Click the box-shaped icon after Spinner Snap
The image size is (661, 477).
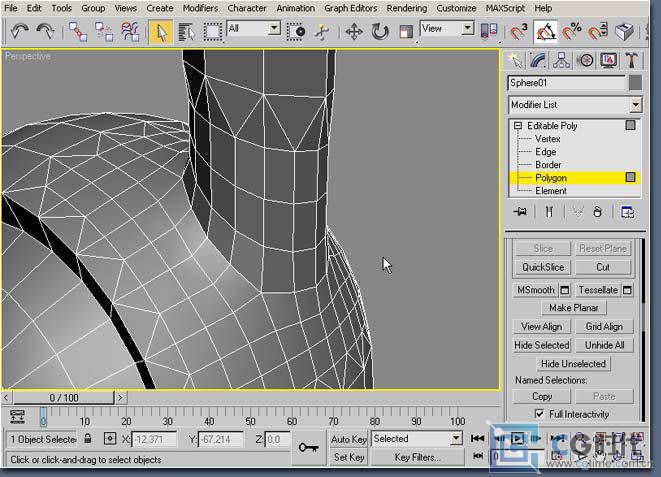click(624, 32)
